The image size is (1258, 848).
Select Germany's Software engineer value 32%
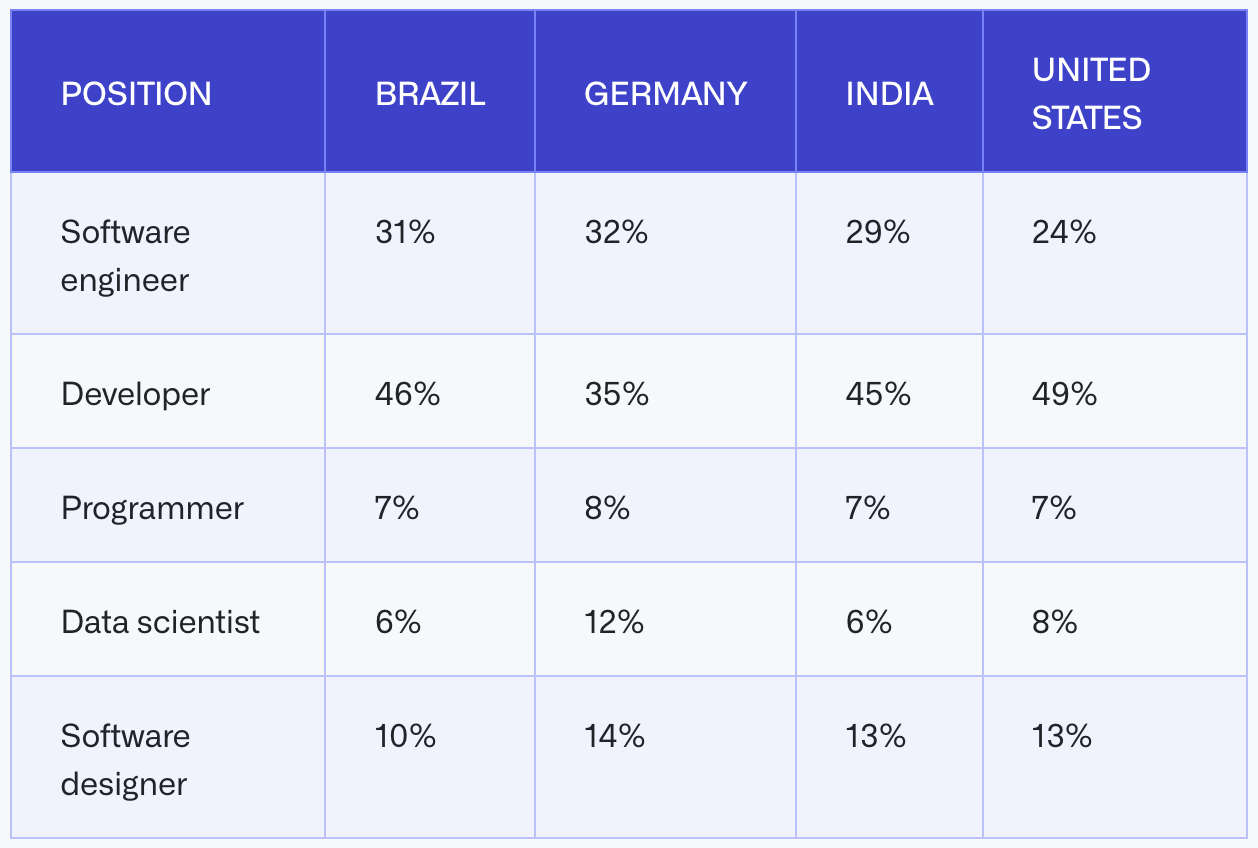coord(616,233)
